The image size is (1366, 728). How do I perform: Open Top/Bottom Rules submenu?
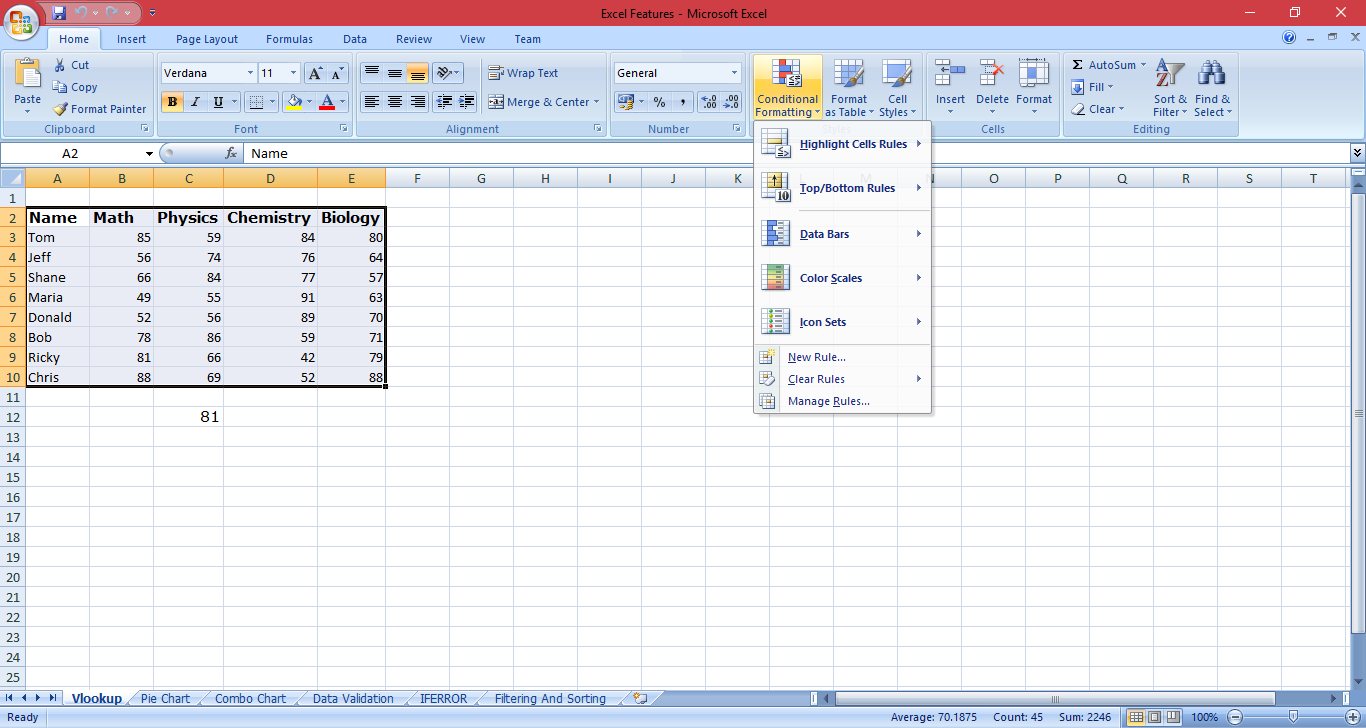(842, 188)
